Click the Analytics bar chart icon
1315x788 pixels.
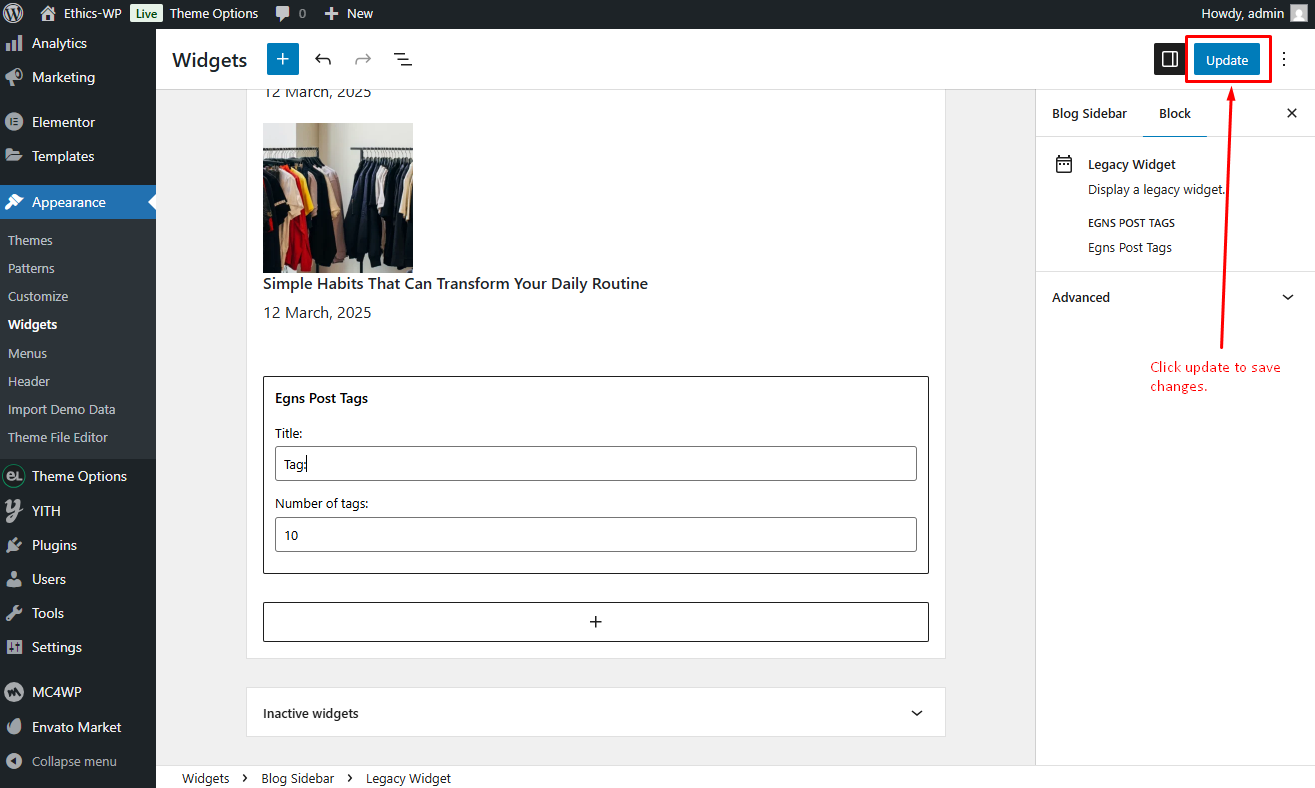14,43
